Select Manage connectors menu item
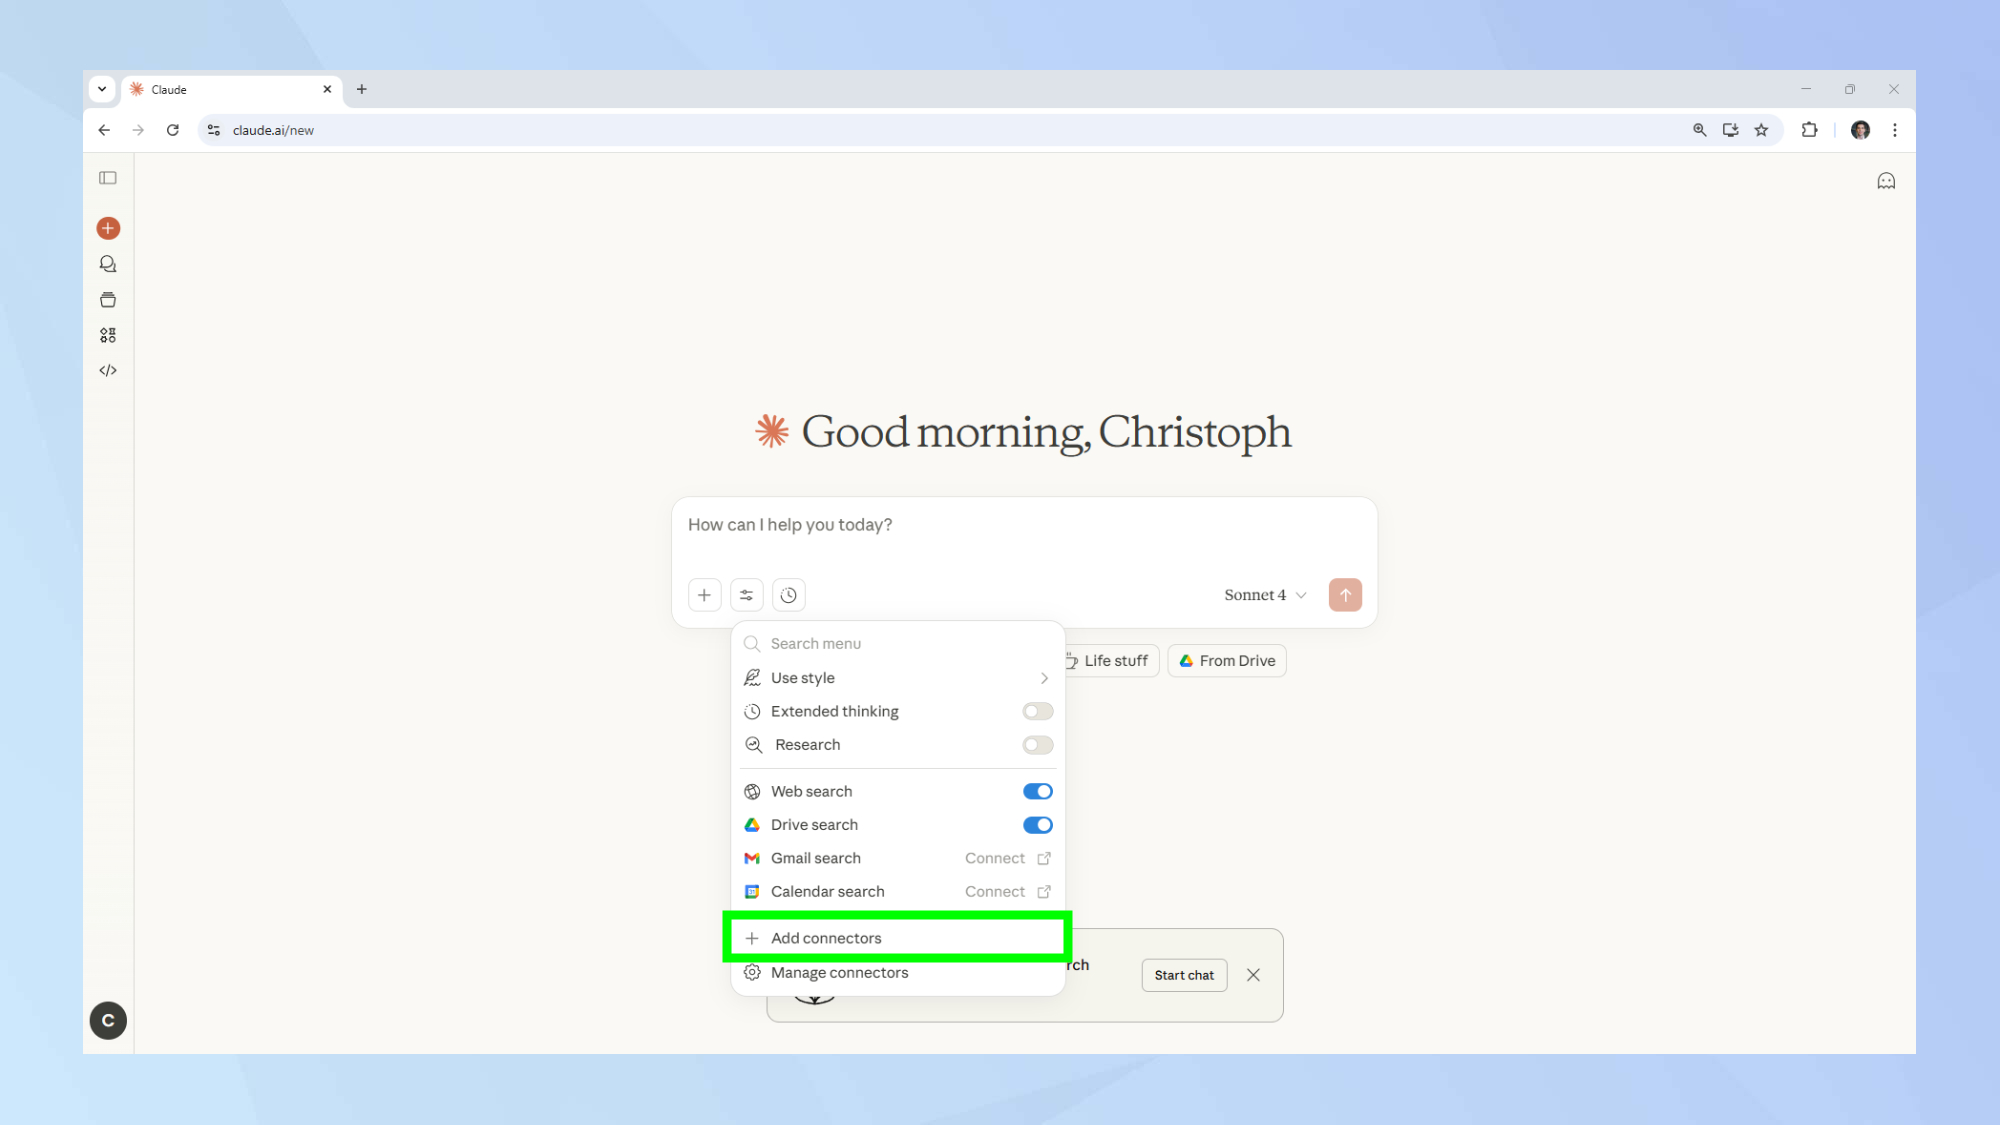This screenshot has height=1125, width=2000. tap(839, 973)
